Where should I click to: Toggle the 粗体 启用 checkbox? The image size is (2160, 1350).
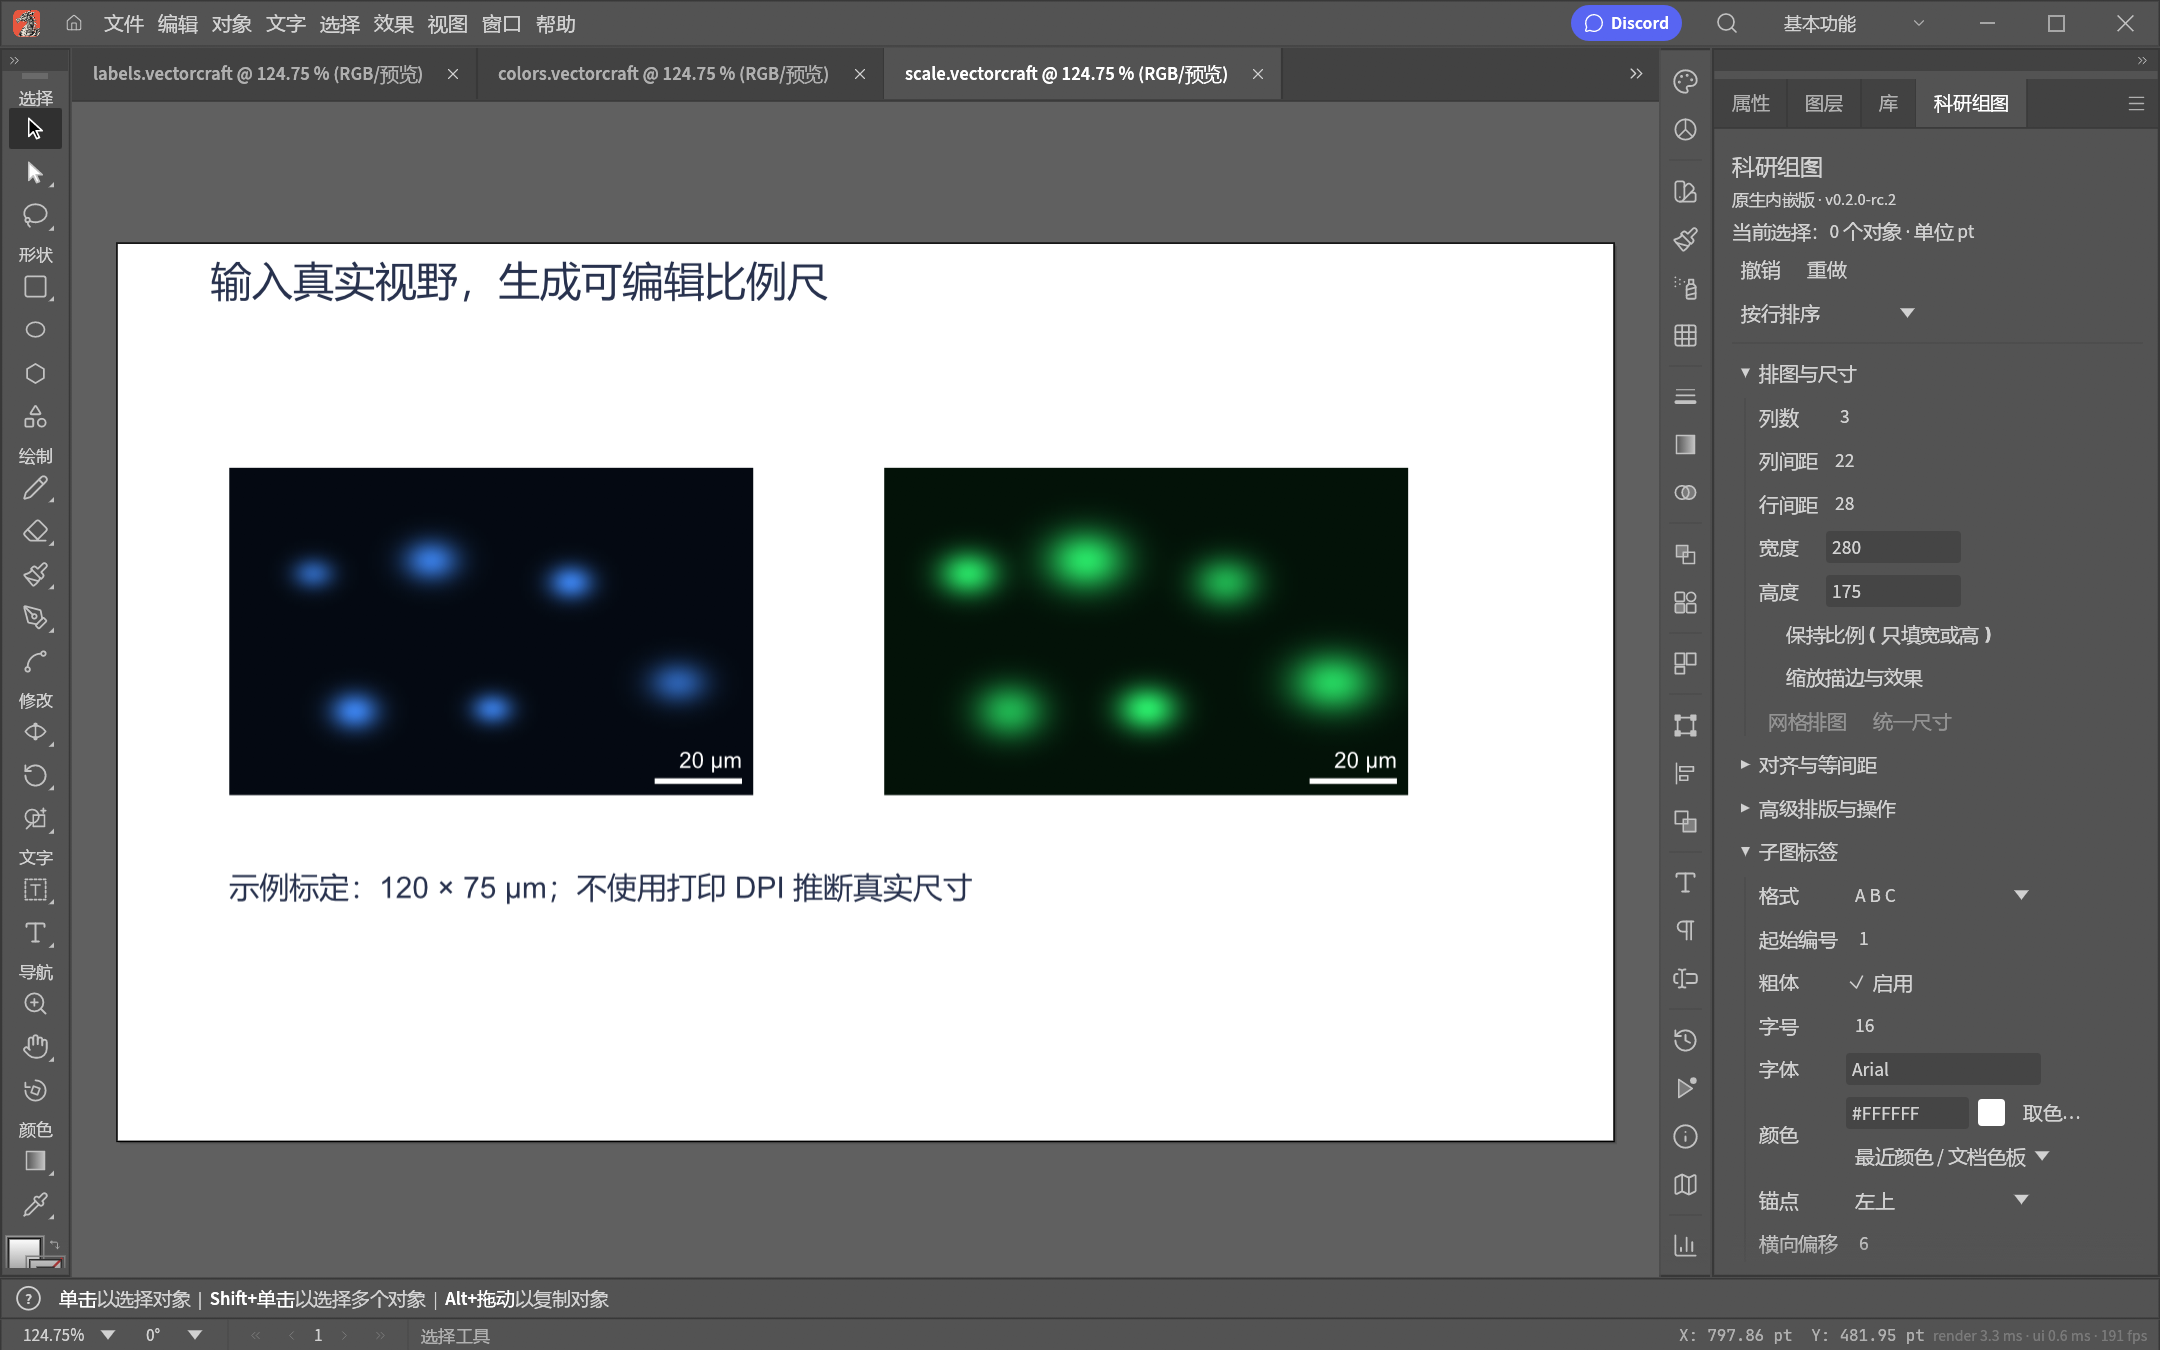(x=1880, y=983)
